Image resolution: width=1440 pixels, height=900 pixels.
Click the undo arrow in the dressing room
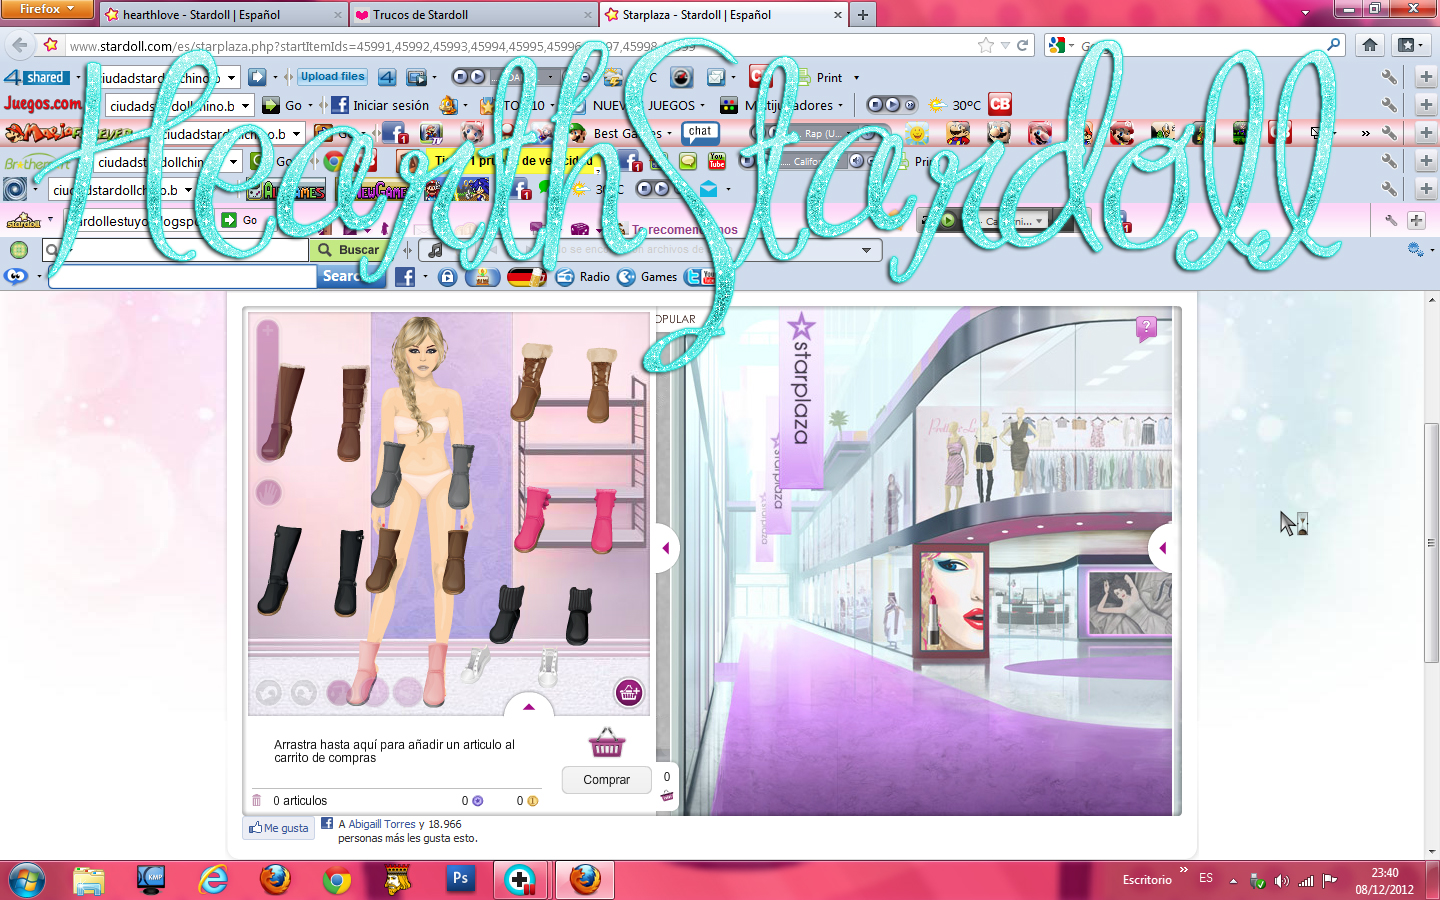pos(268,692)
